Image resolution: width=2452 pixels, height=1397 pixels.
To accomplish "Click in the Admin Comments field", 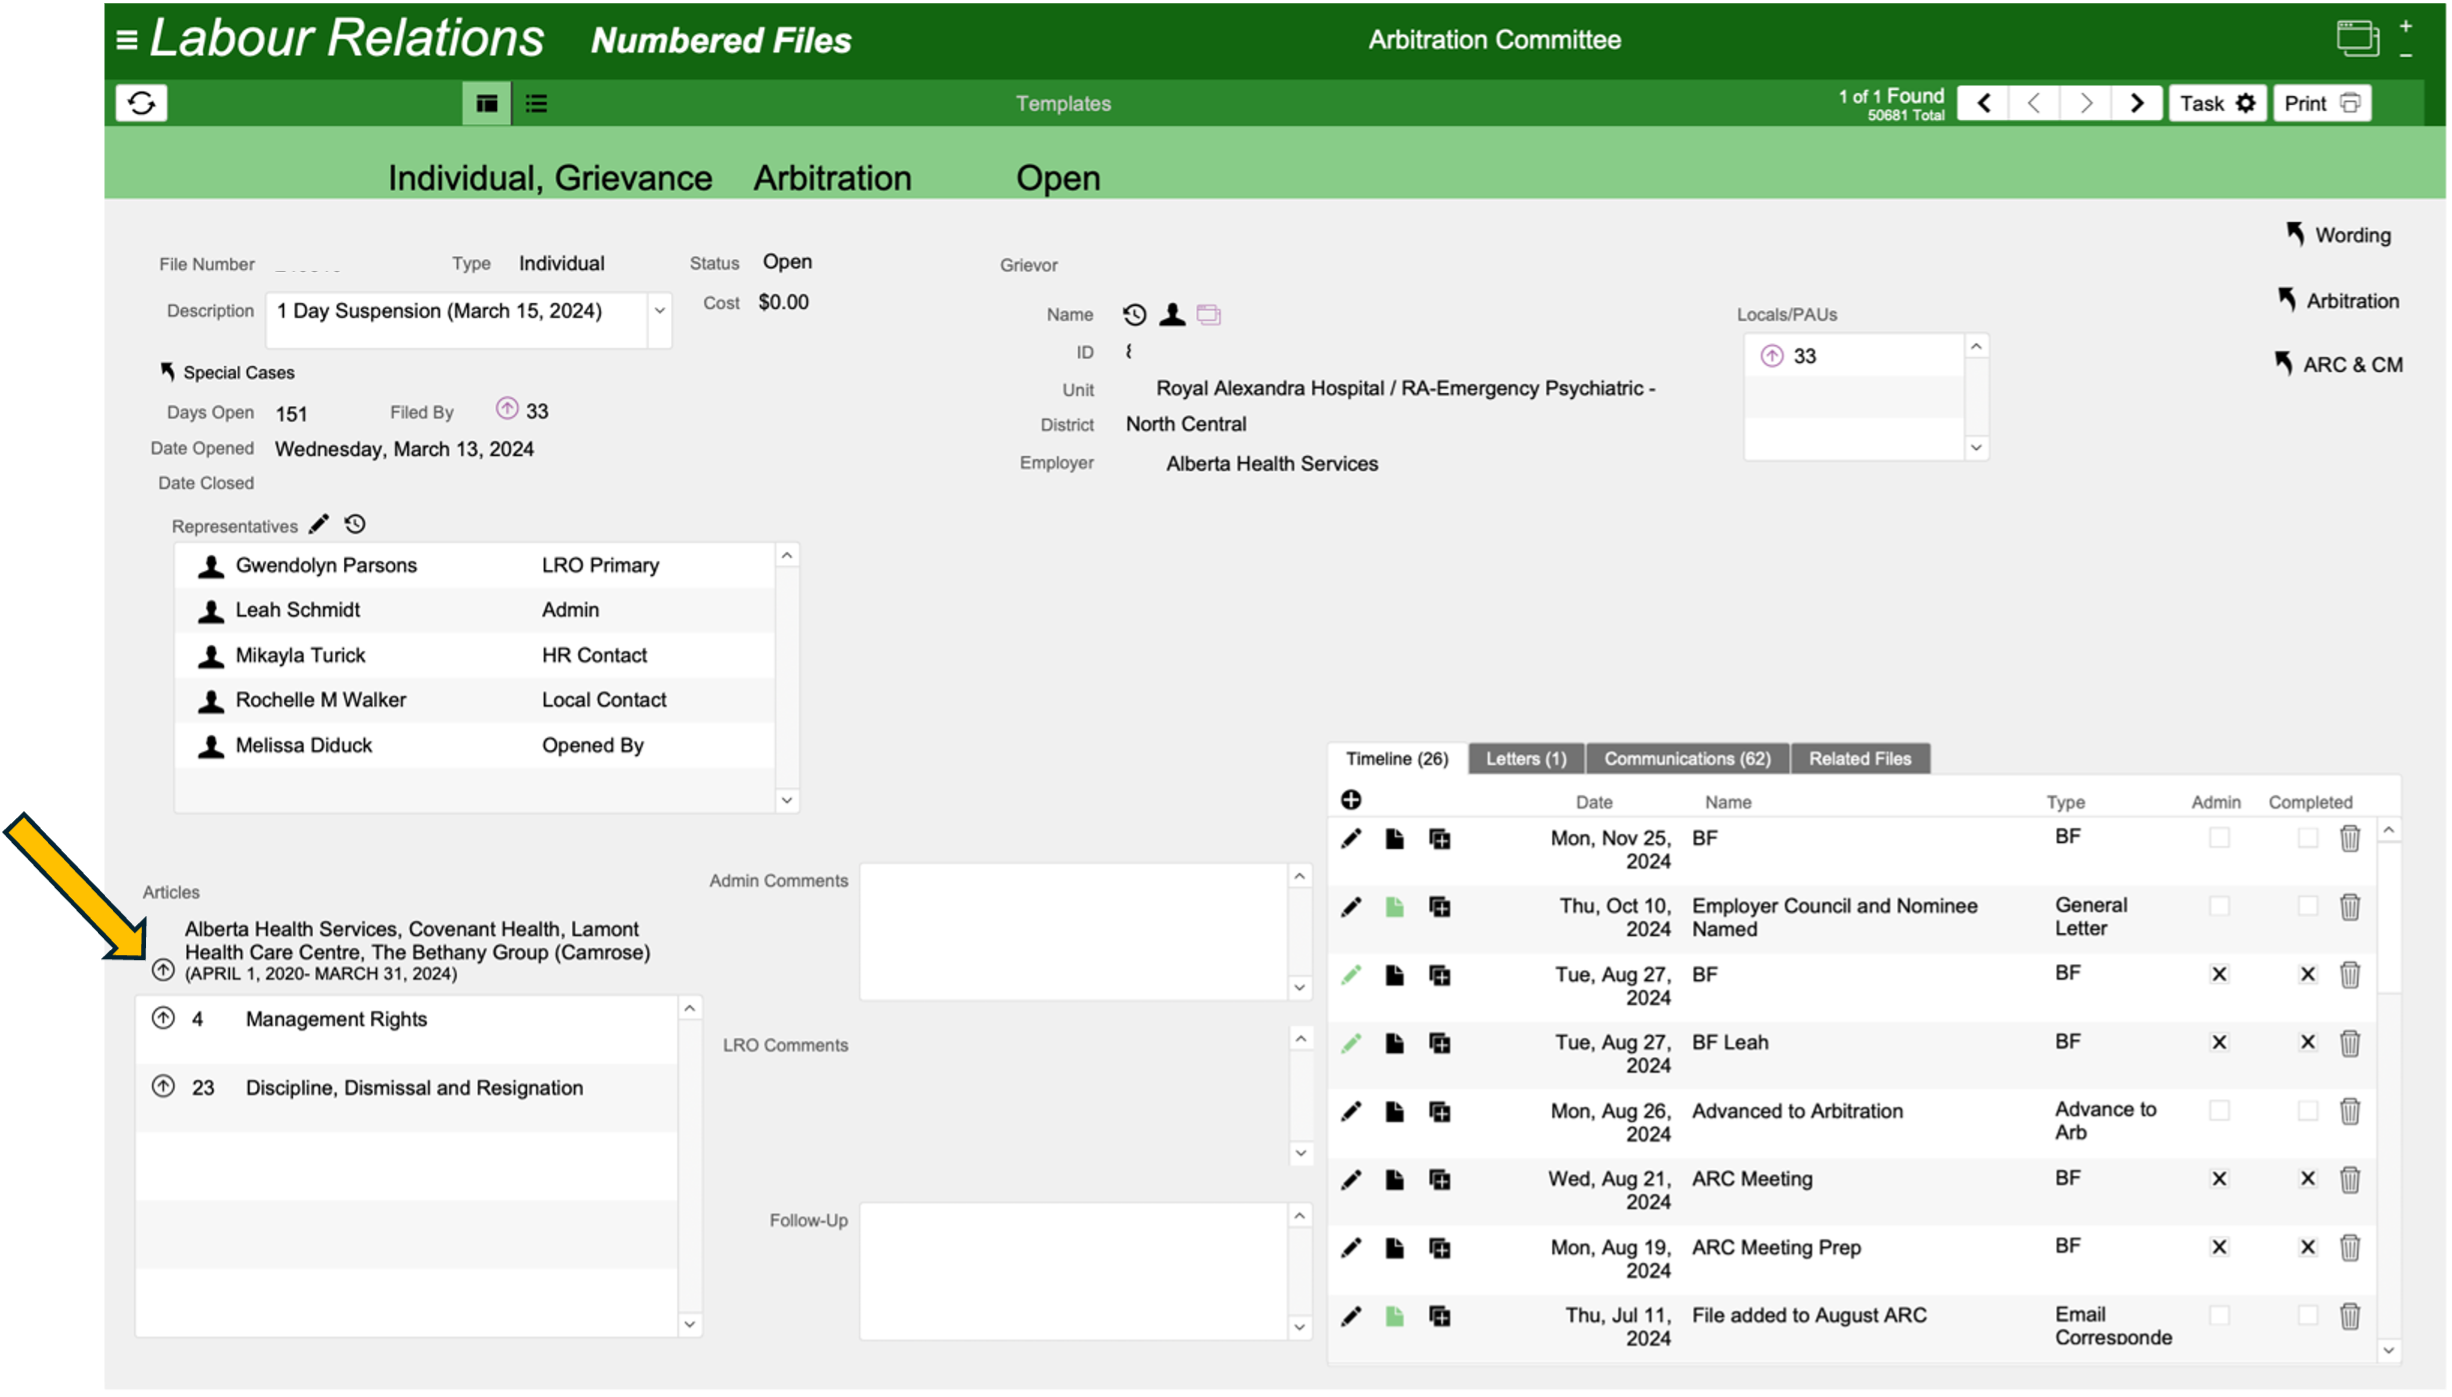I will tap(1075, 932).
